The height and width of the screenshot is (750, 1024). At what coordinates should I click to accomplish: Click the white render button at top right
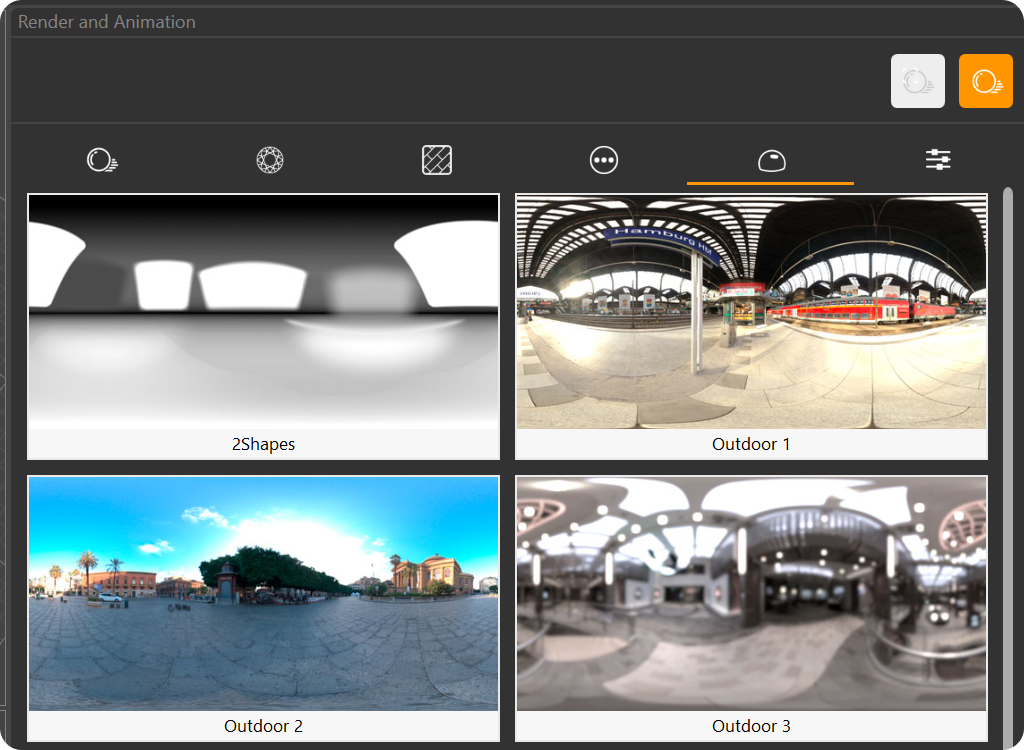point(917,81)
